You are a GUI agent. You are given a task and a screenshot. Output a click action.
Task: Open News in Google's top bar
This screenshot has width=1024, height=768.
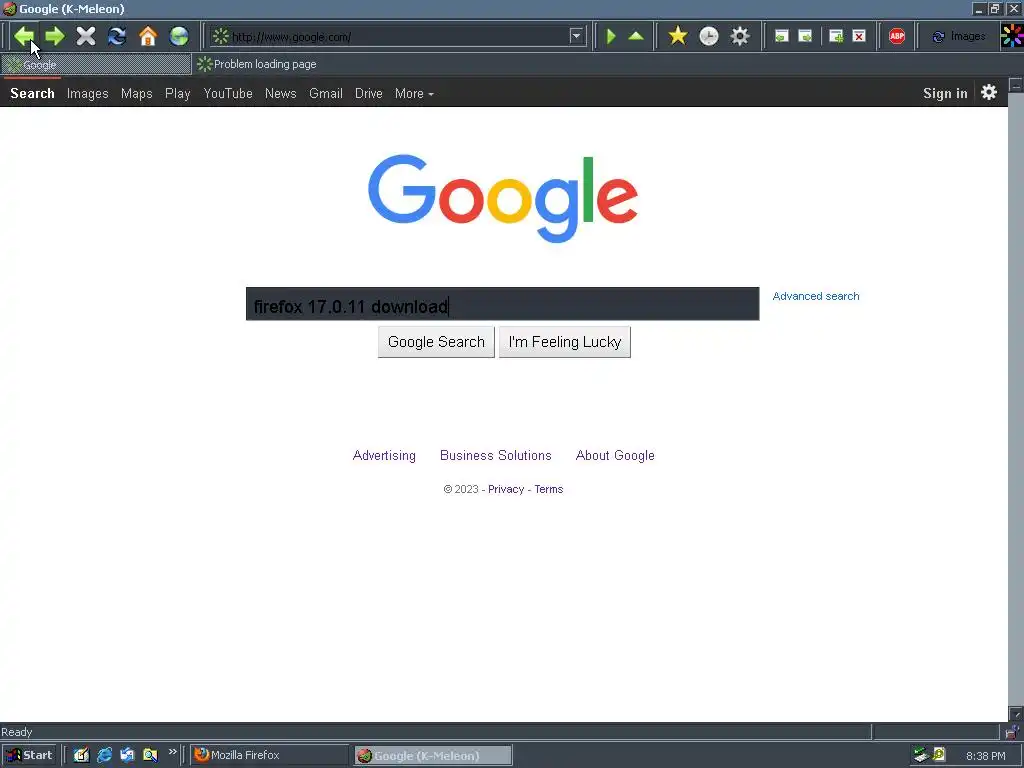pos(281,93)
